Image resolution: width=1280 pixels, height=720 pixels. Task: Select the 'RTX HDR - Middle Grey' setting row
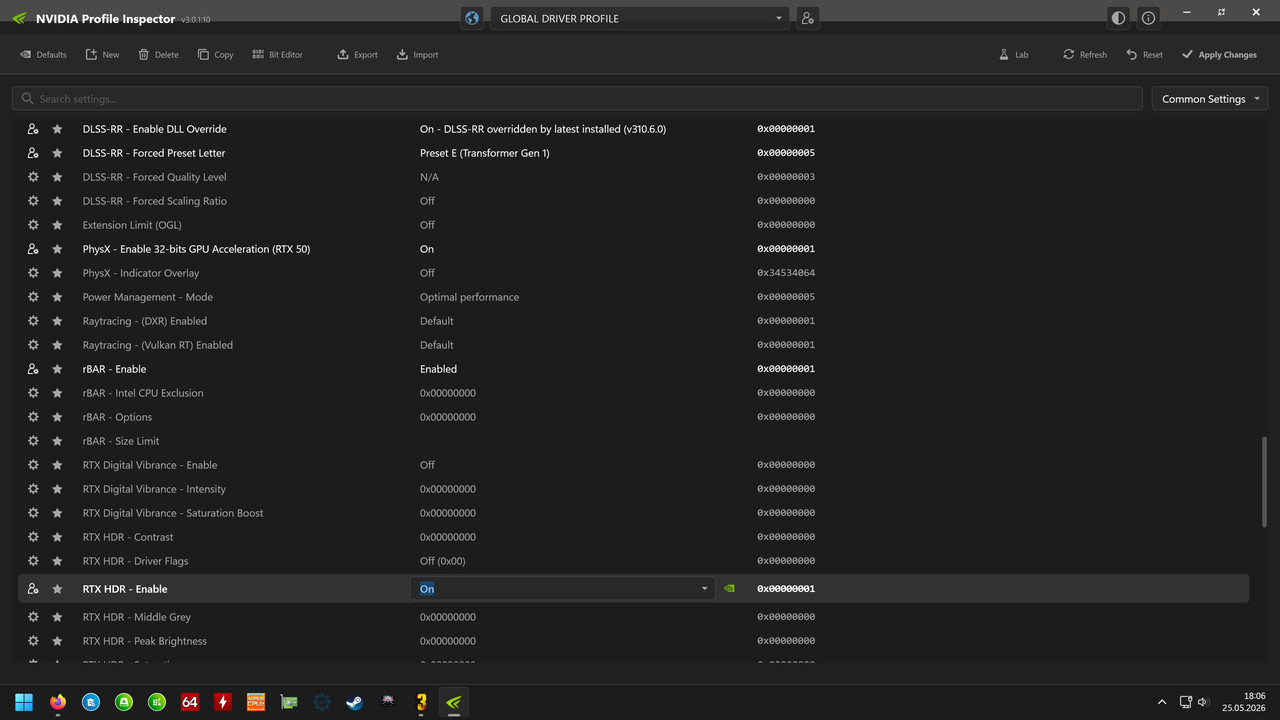pos(633,617)
